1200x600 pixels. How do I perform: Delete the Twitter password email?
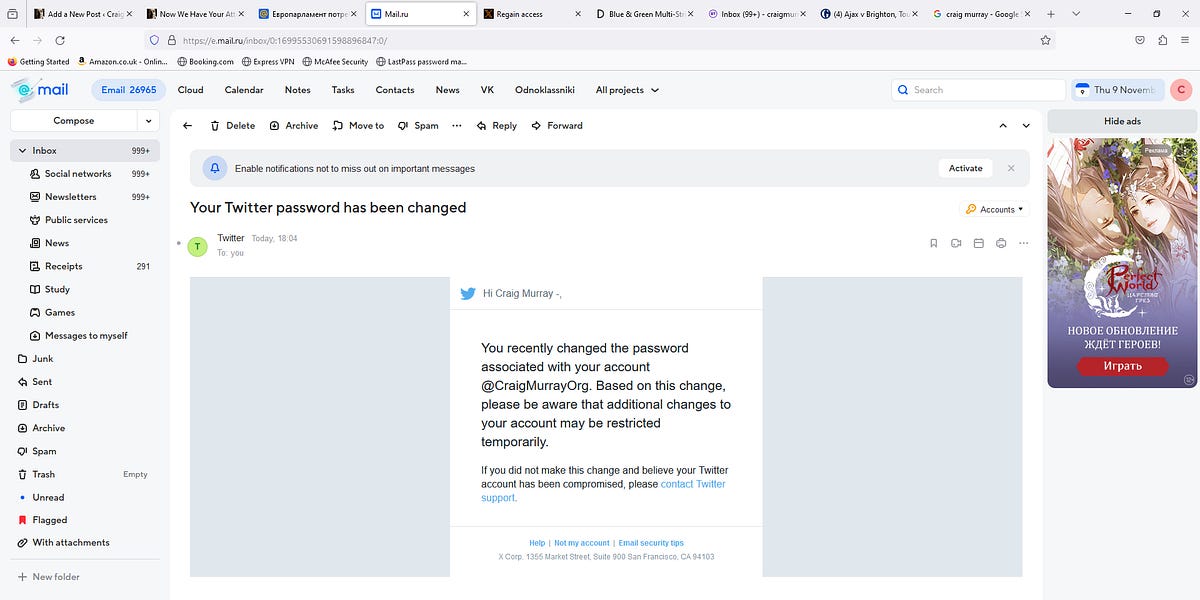pyautogui.click(x=232, y=125)
